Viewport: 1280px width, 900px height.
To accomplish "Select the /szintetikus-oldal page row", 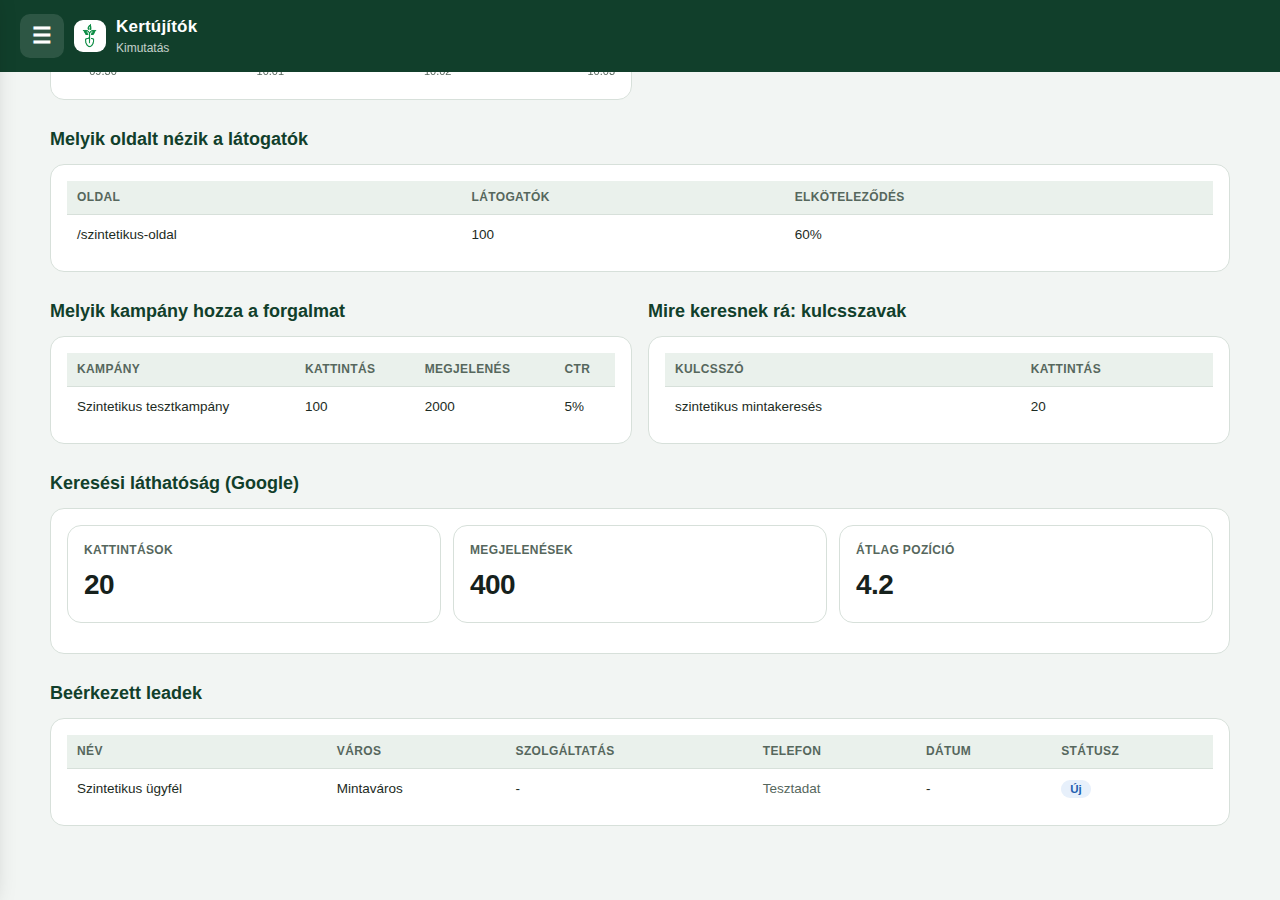I will (x=640, y=235).
